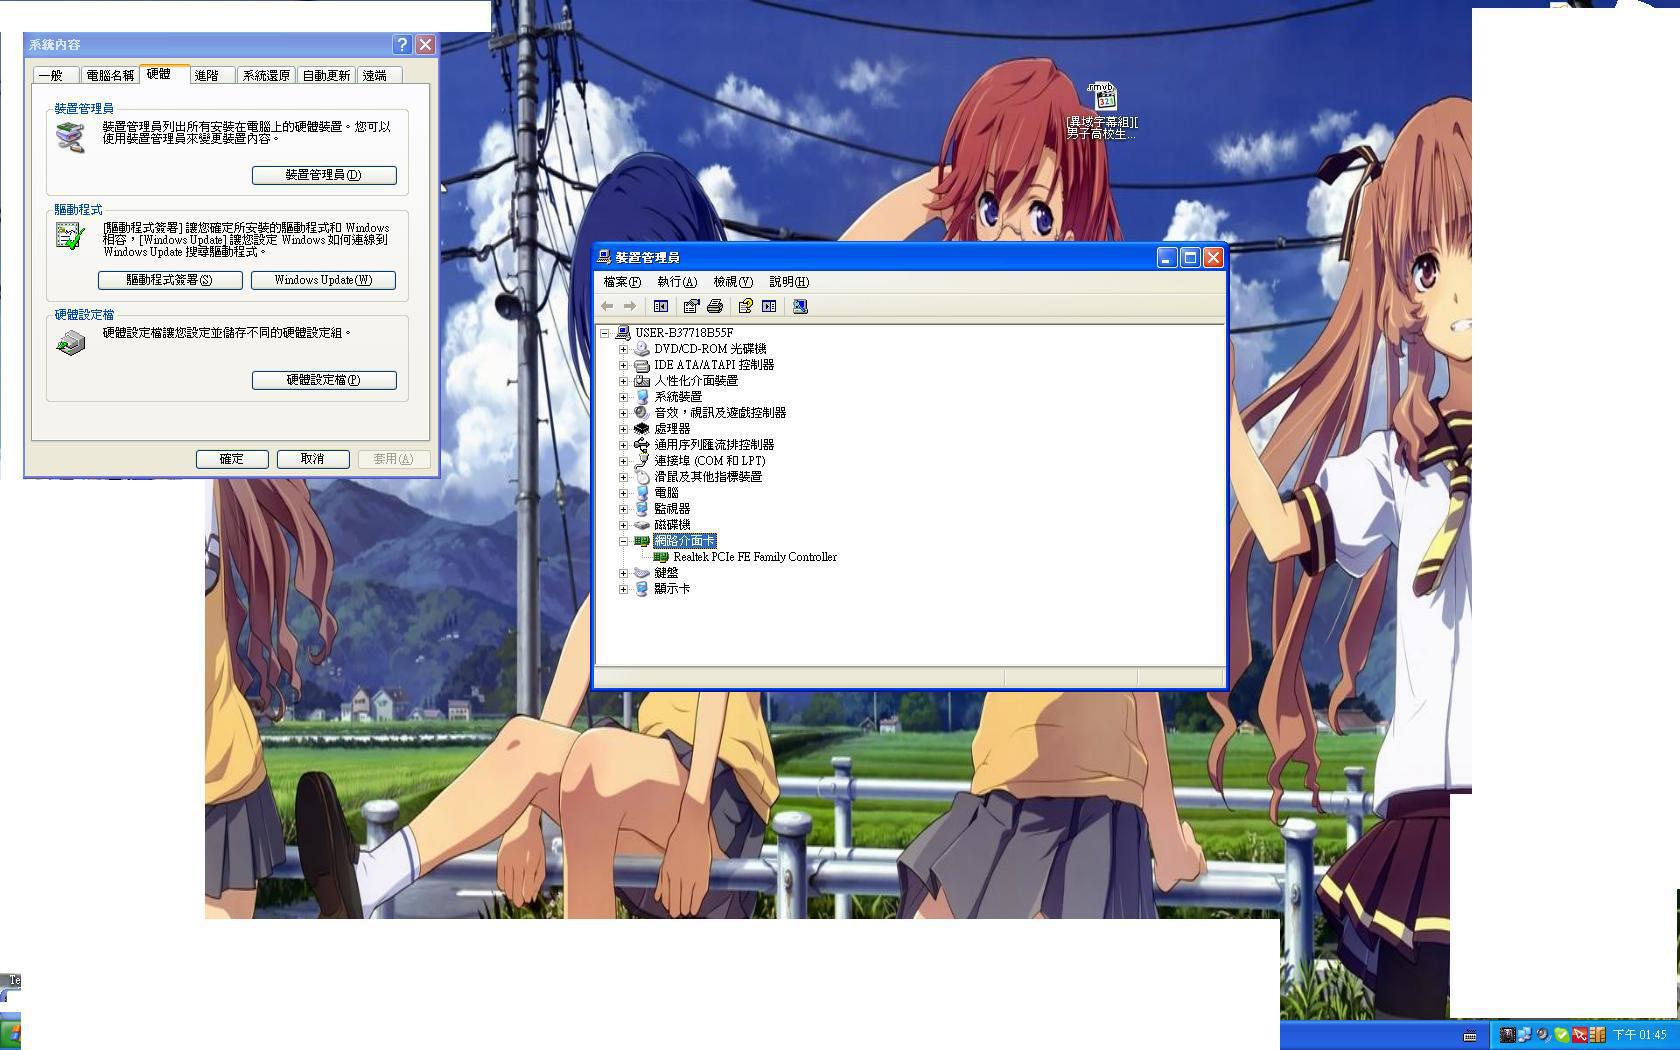This screenshot has width=1680, height=1050.
Task: Collapse the 網路介面卡 node
Action: coord(623,541)
